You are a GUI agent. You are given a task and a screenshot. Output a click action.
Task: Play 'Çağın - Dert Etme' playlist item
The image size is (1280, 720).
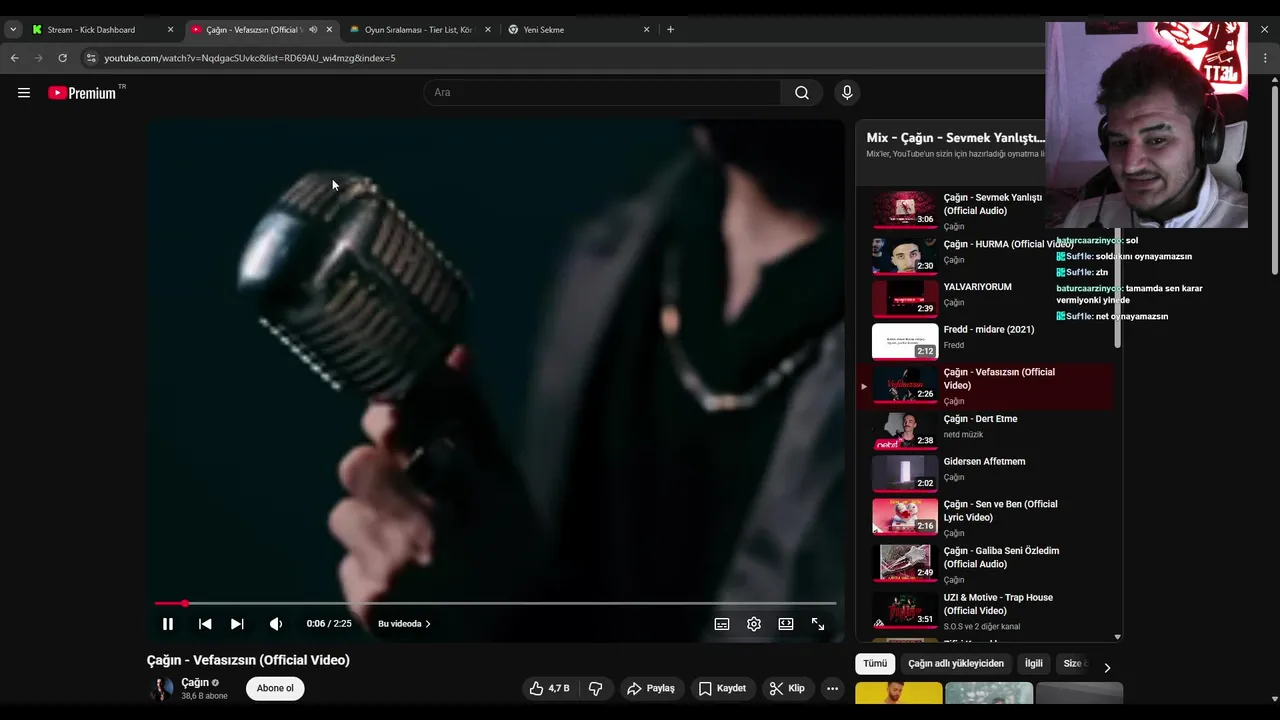(985, 431)
